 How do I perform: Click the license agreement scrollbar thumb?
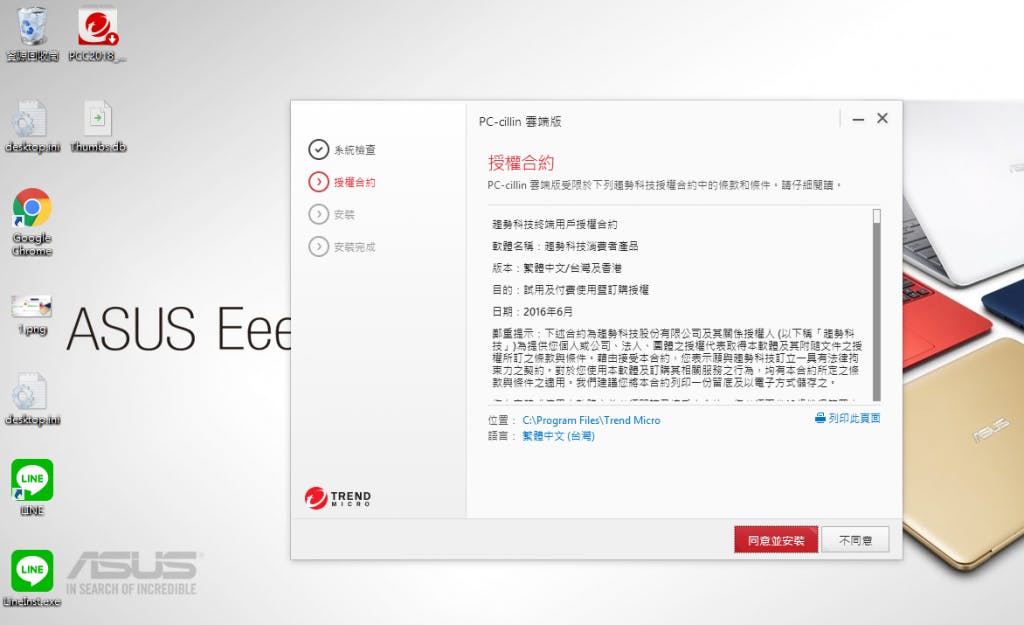[x=876, y=216]
